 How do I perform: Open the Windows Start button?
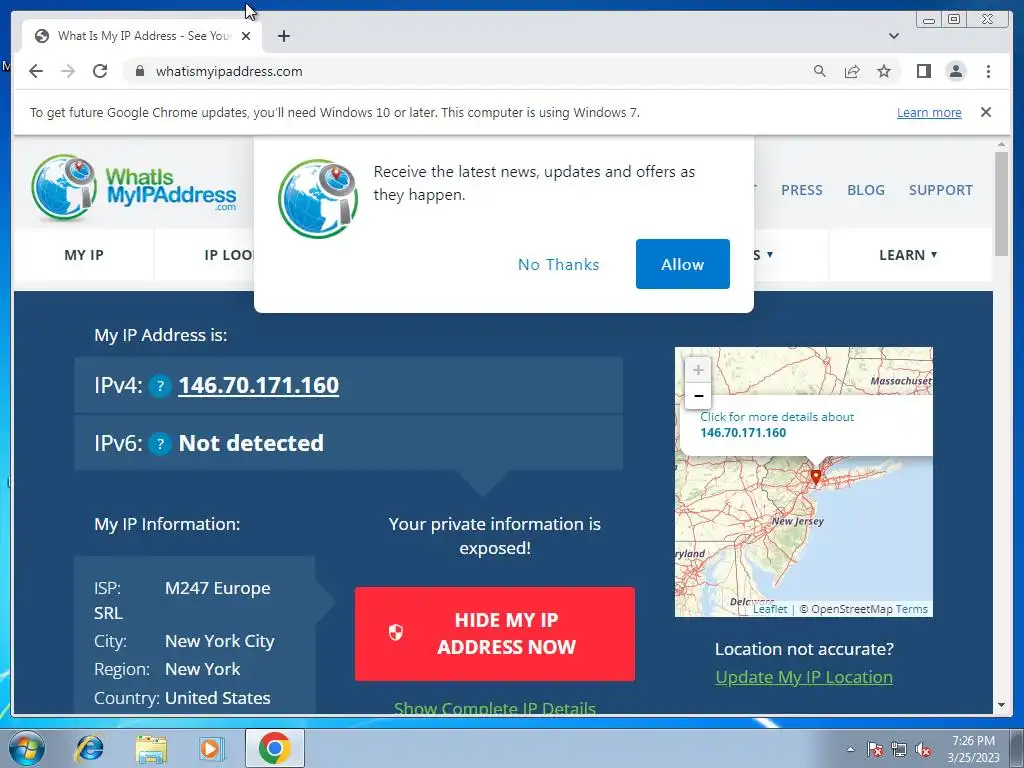pyautogui.click(x=27, y=748)
